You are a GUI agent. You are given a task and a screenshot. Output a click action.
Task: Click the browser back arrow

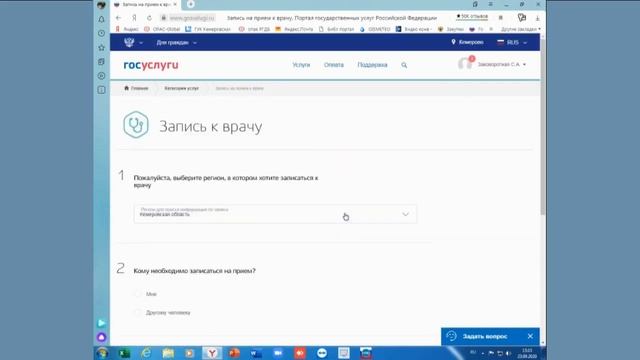click(x=118, y=18)
